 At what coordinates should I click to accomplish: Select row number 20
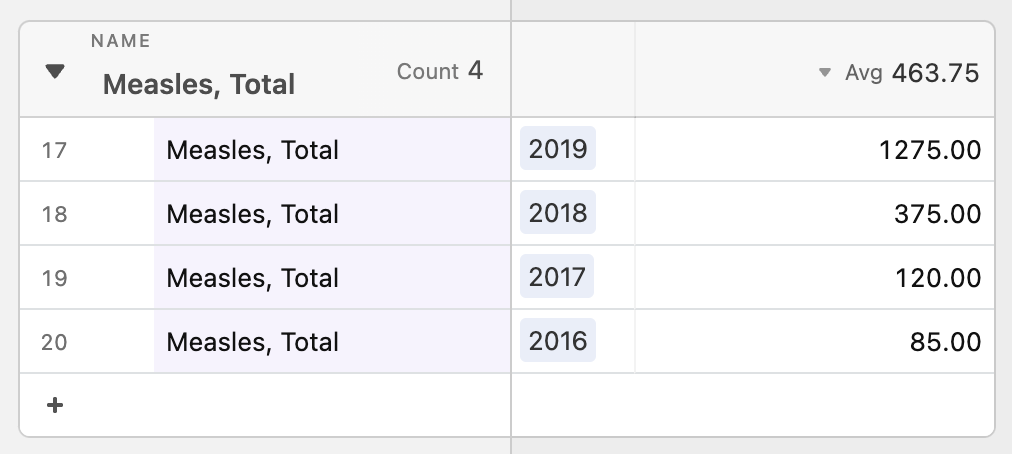tap(54, 342)
